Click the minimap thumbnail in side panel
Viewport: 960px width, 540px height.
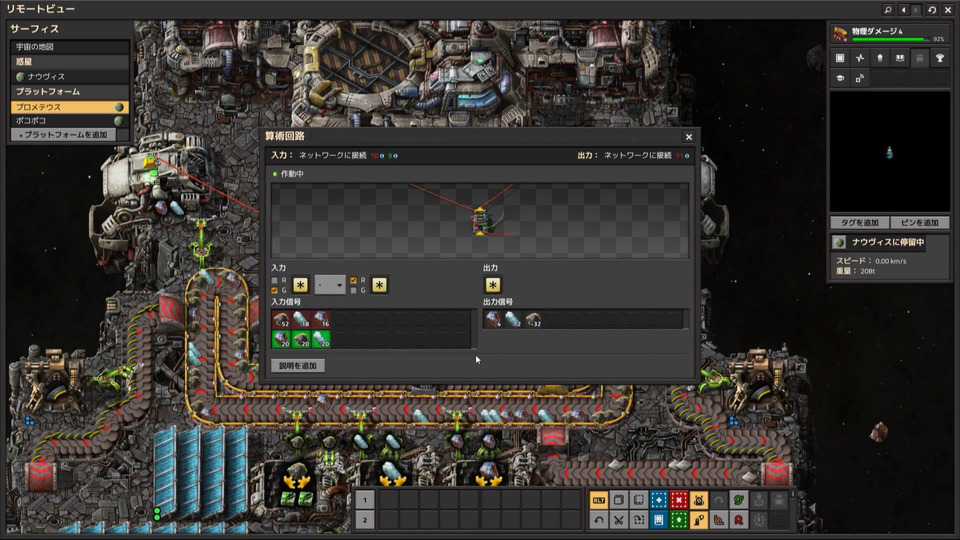coord(889,152)
